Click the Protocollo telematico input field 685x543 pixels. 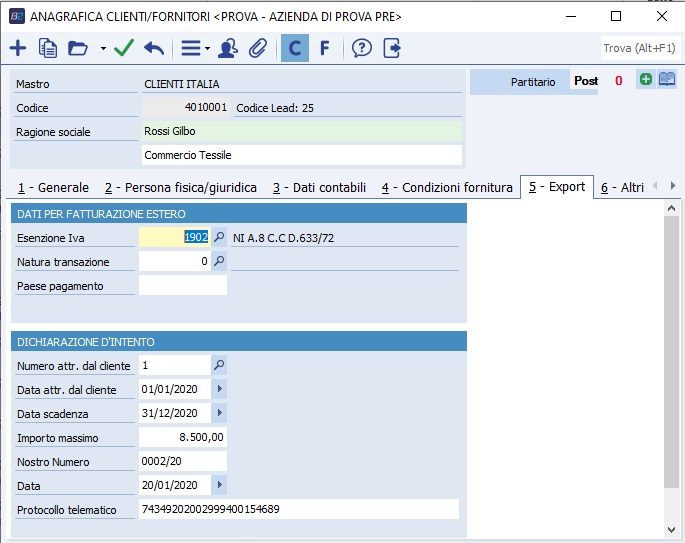pos(298,510)
